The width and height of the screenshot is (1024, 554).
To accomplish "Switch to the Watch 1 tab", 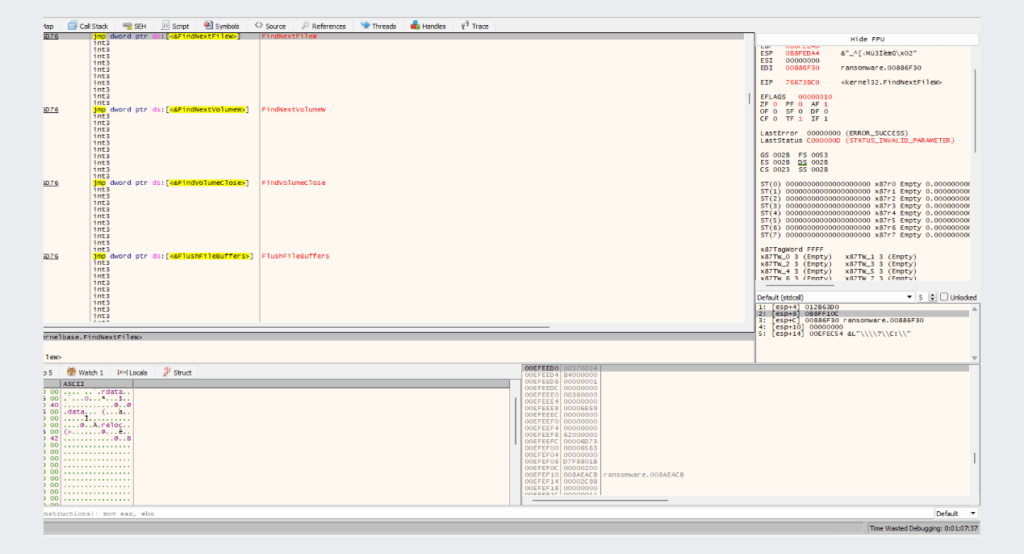I will (x=85, y=372).
